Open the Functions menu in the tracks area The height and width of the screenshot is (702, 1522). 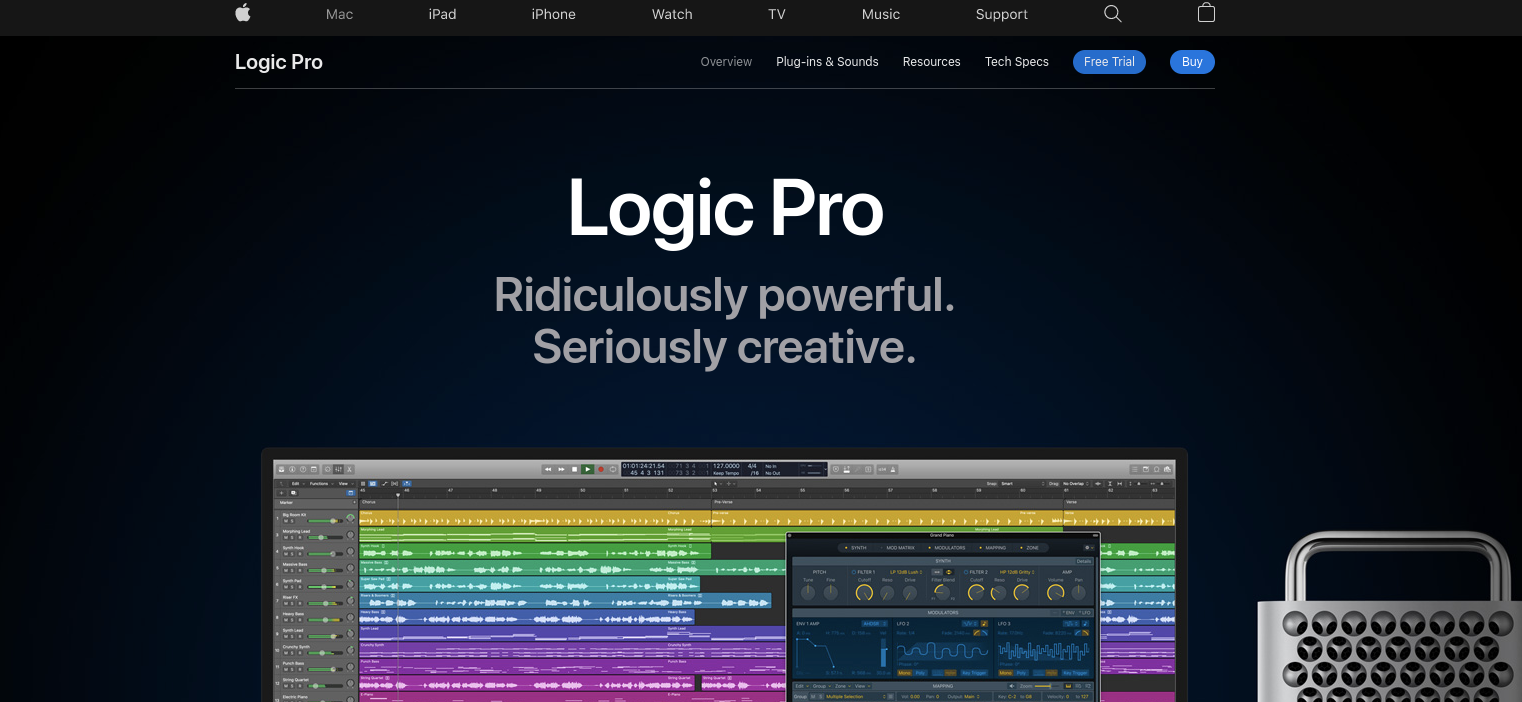tap(321, 484)
